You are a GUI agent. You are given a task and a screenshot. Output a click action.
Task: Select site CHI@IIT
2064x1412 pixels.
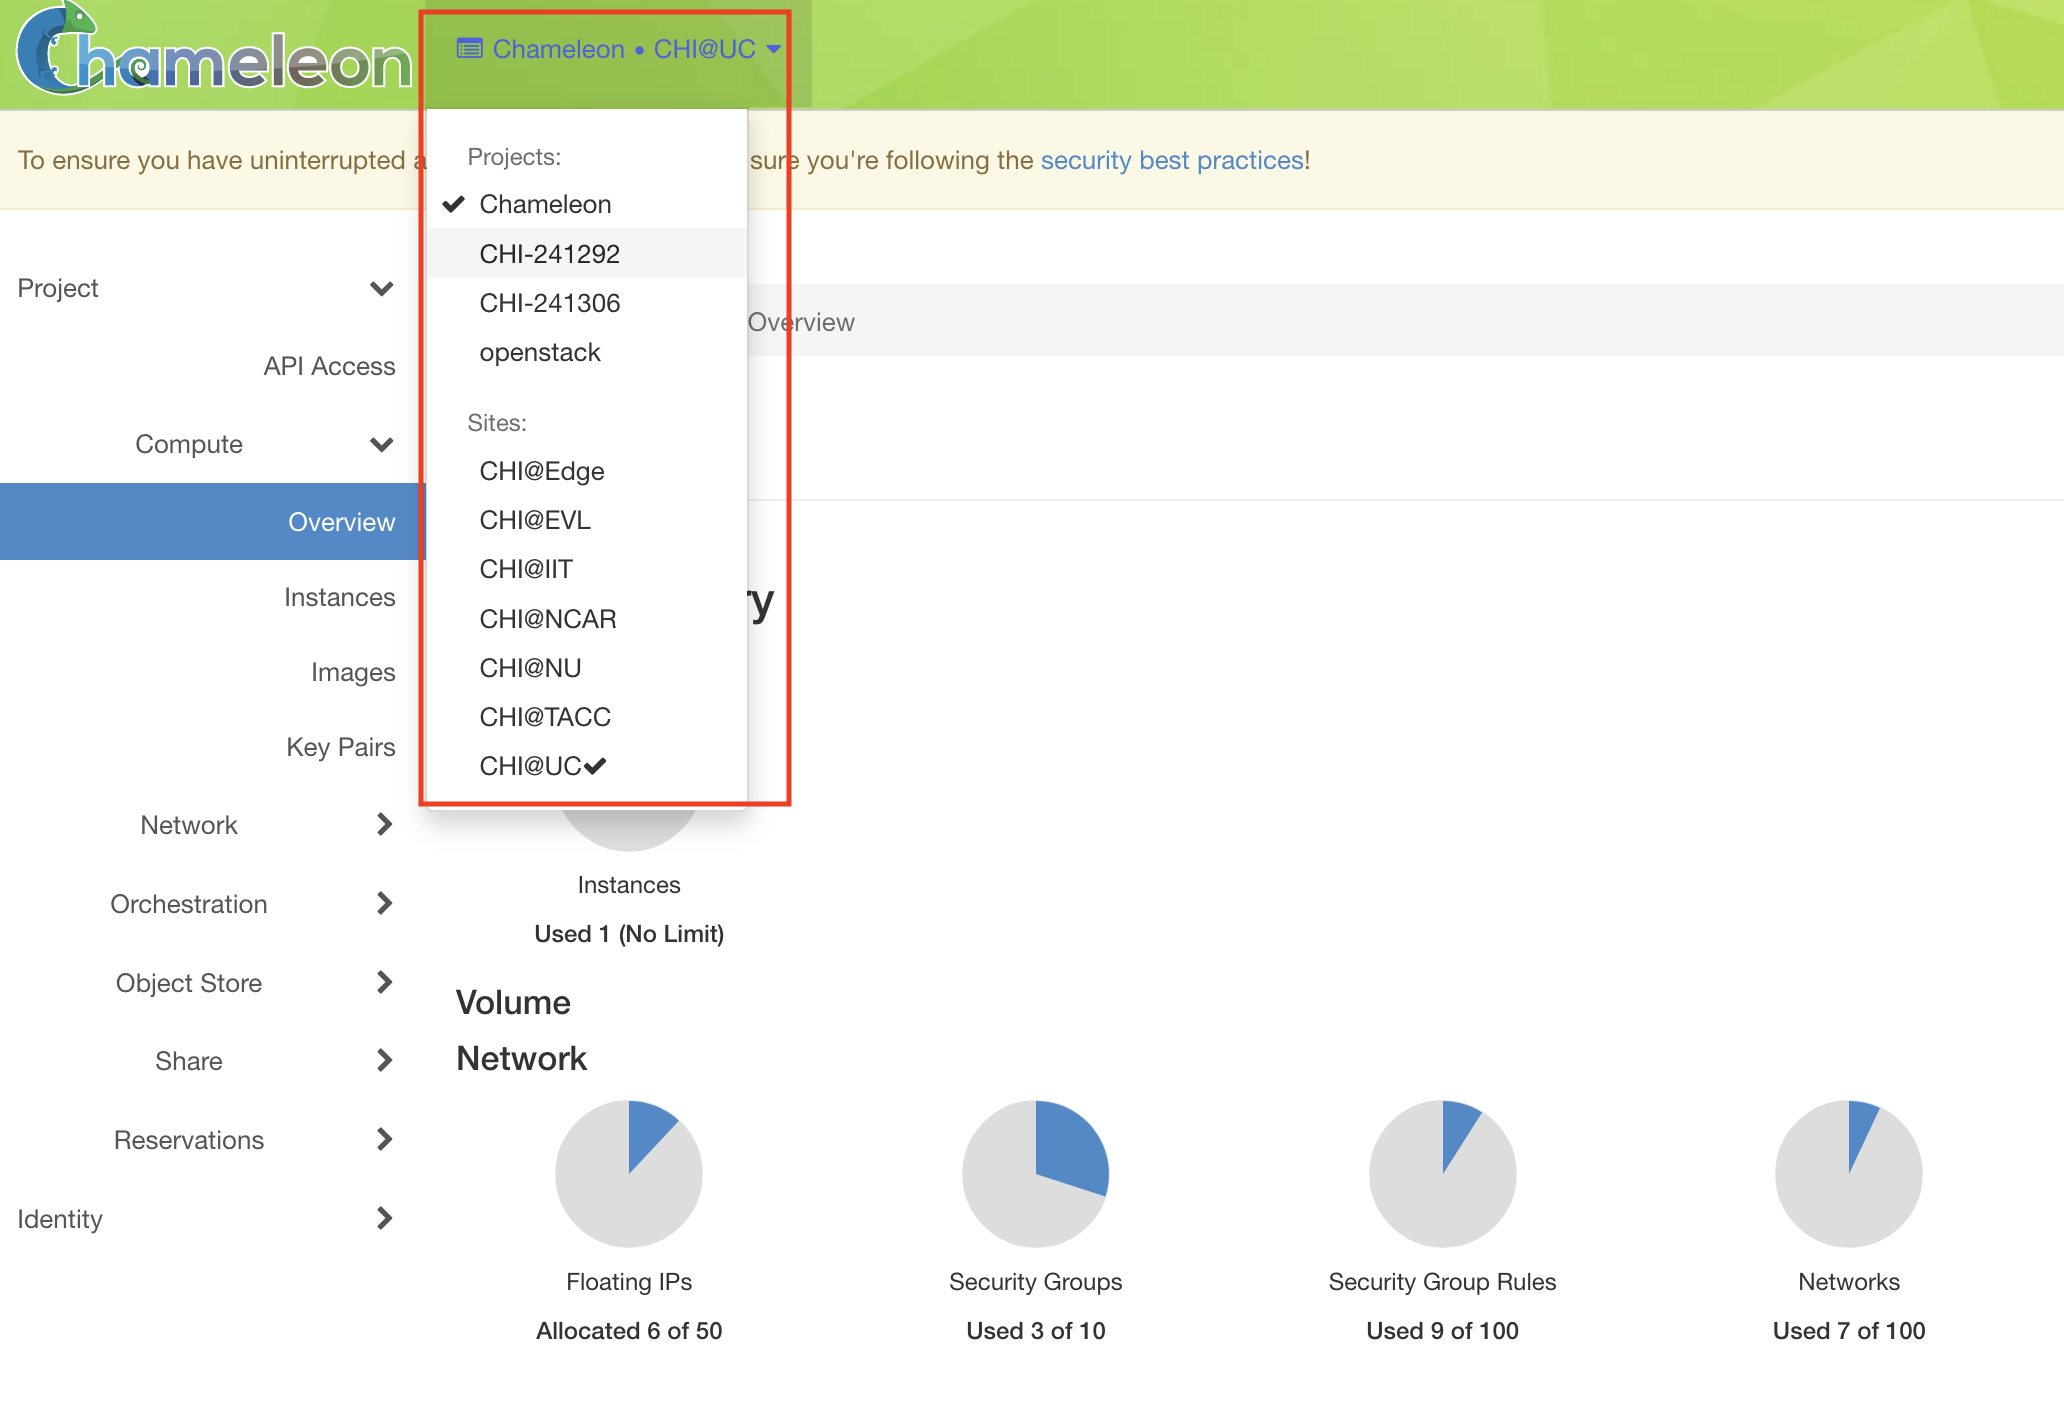[586, 569]
